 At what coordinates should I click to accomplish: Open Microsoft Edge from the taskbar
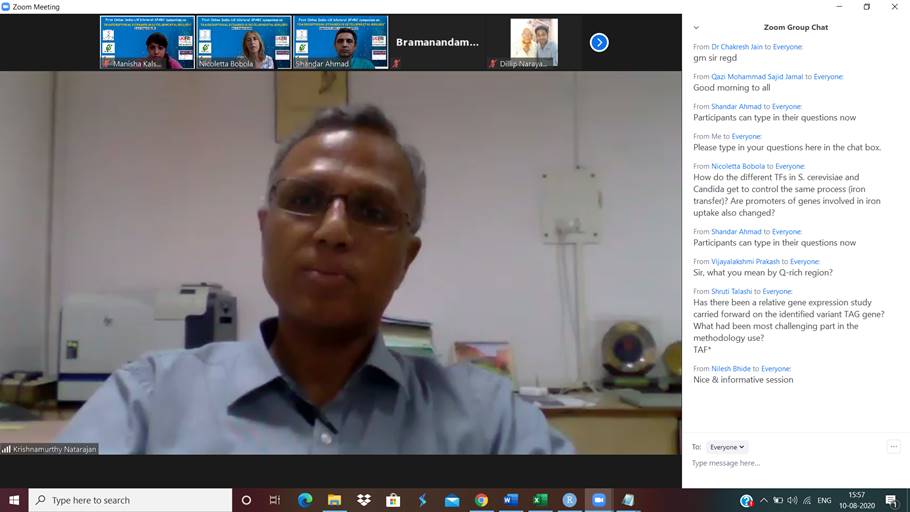305,500
